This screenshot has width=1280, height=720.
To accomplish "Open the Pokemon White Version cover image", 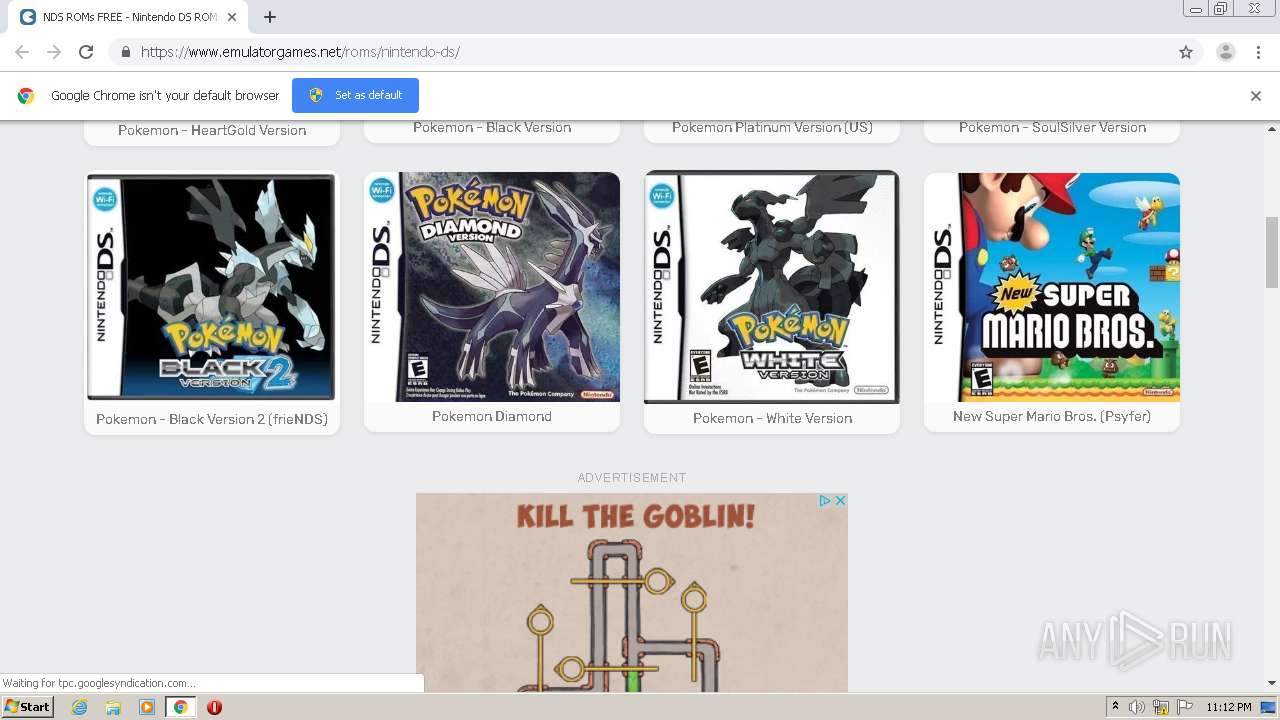I will [x=772, y=287].
